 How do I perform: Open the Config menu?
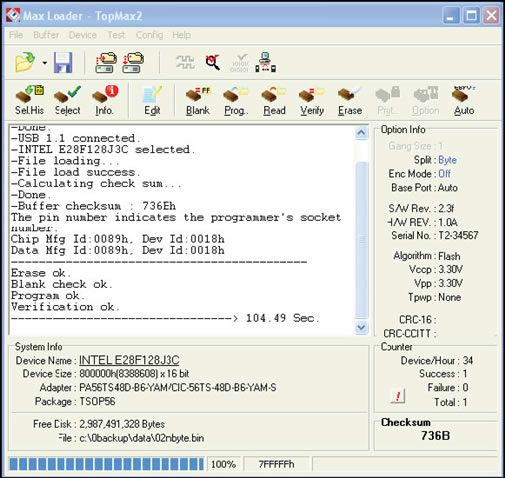point(149,35)
